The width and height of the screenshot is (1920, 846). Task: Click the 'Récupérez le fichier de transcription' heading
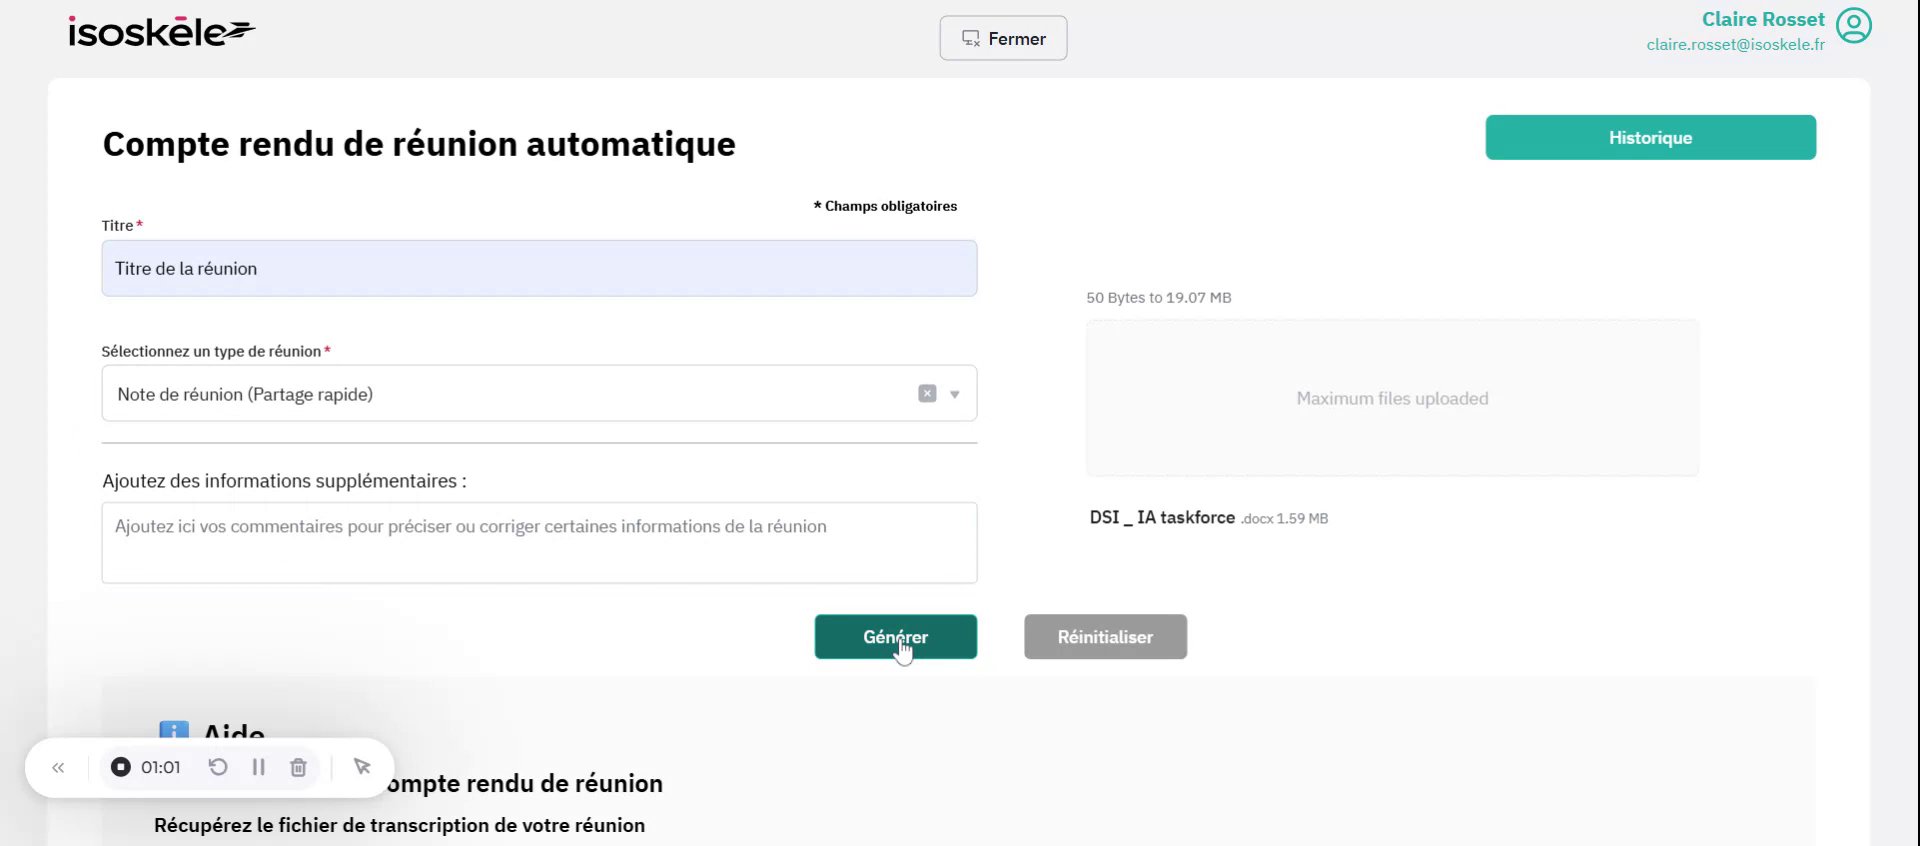coord(399,826)
